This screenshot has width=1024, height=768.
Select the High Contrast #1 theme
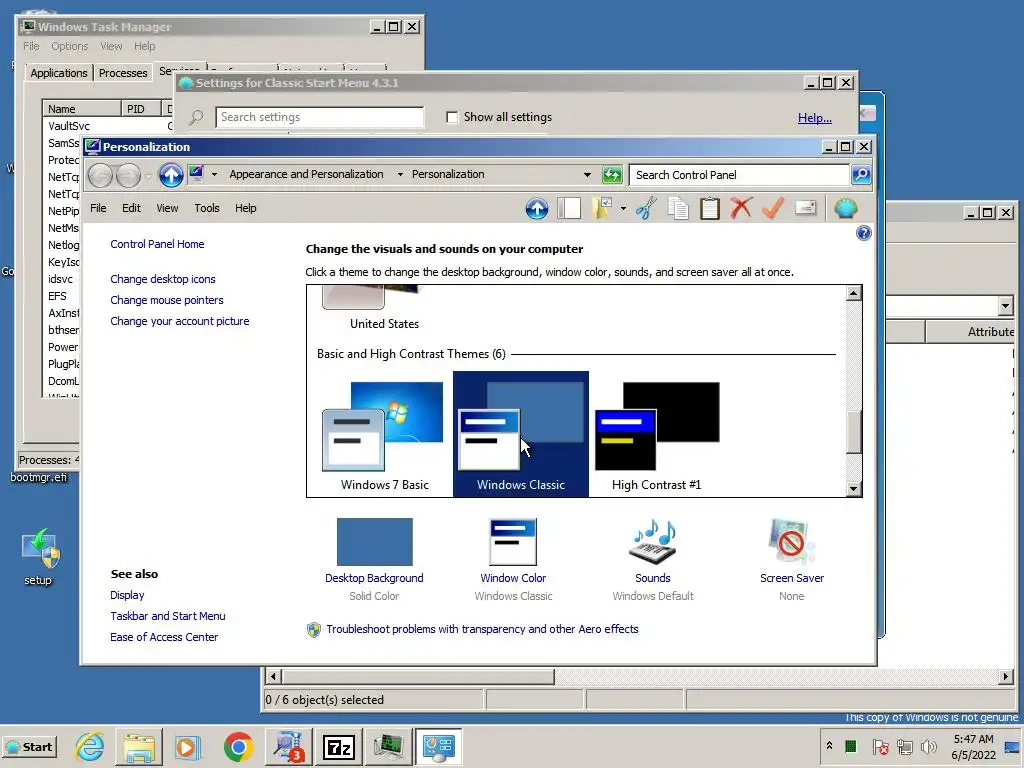656,435
